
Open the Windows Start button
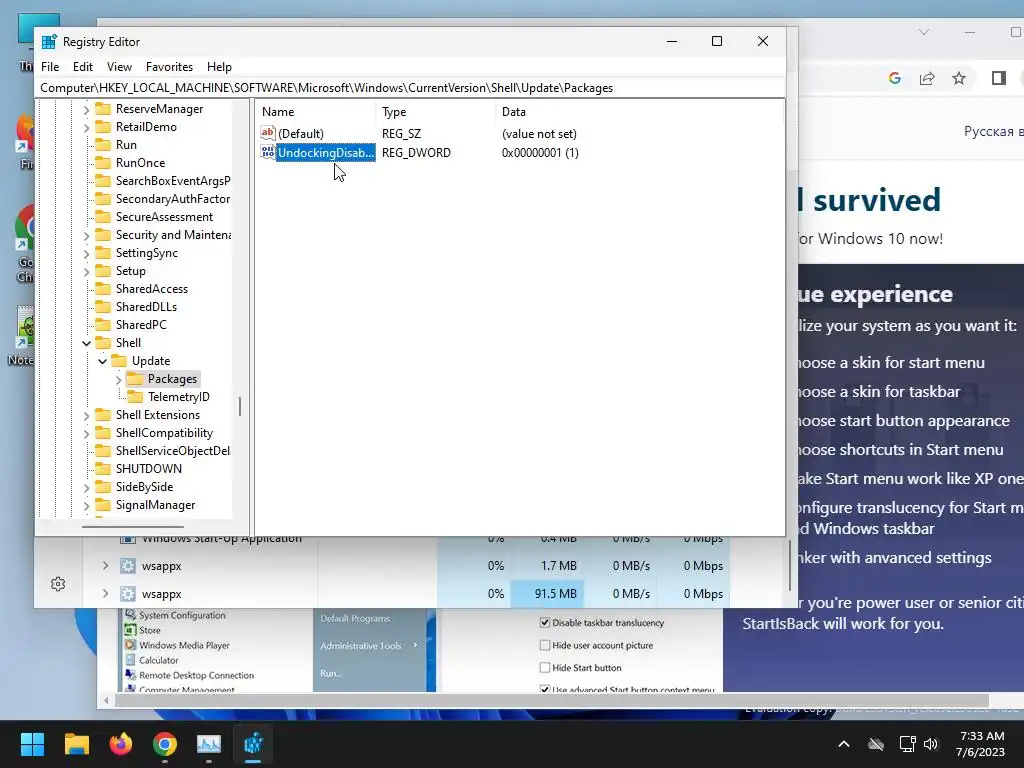click(x=32, y=744)
